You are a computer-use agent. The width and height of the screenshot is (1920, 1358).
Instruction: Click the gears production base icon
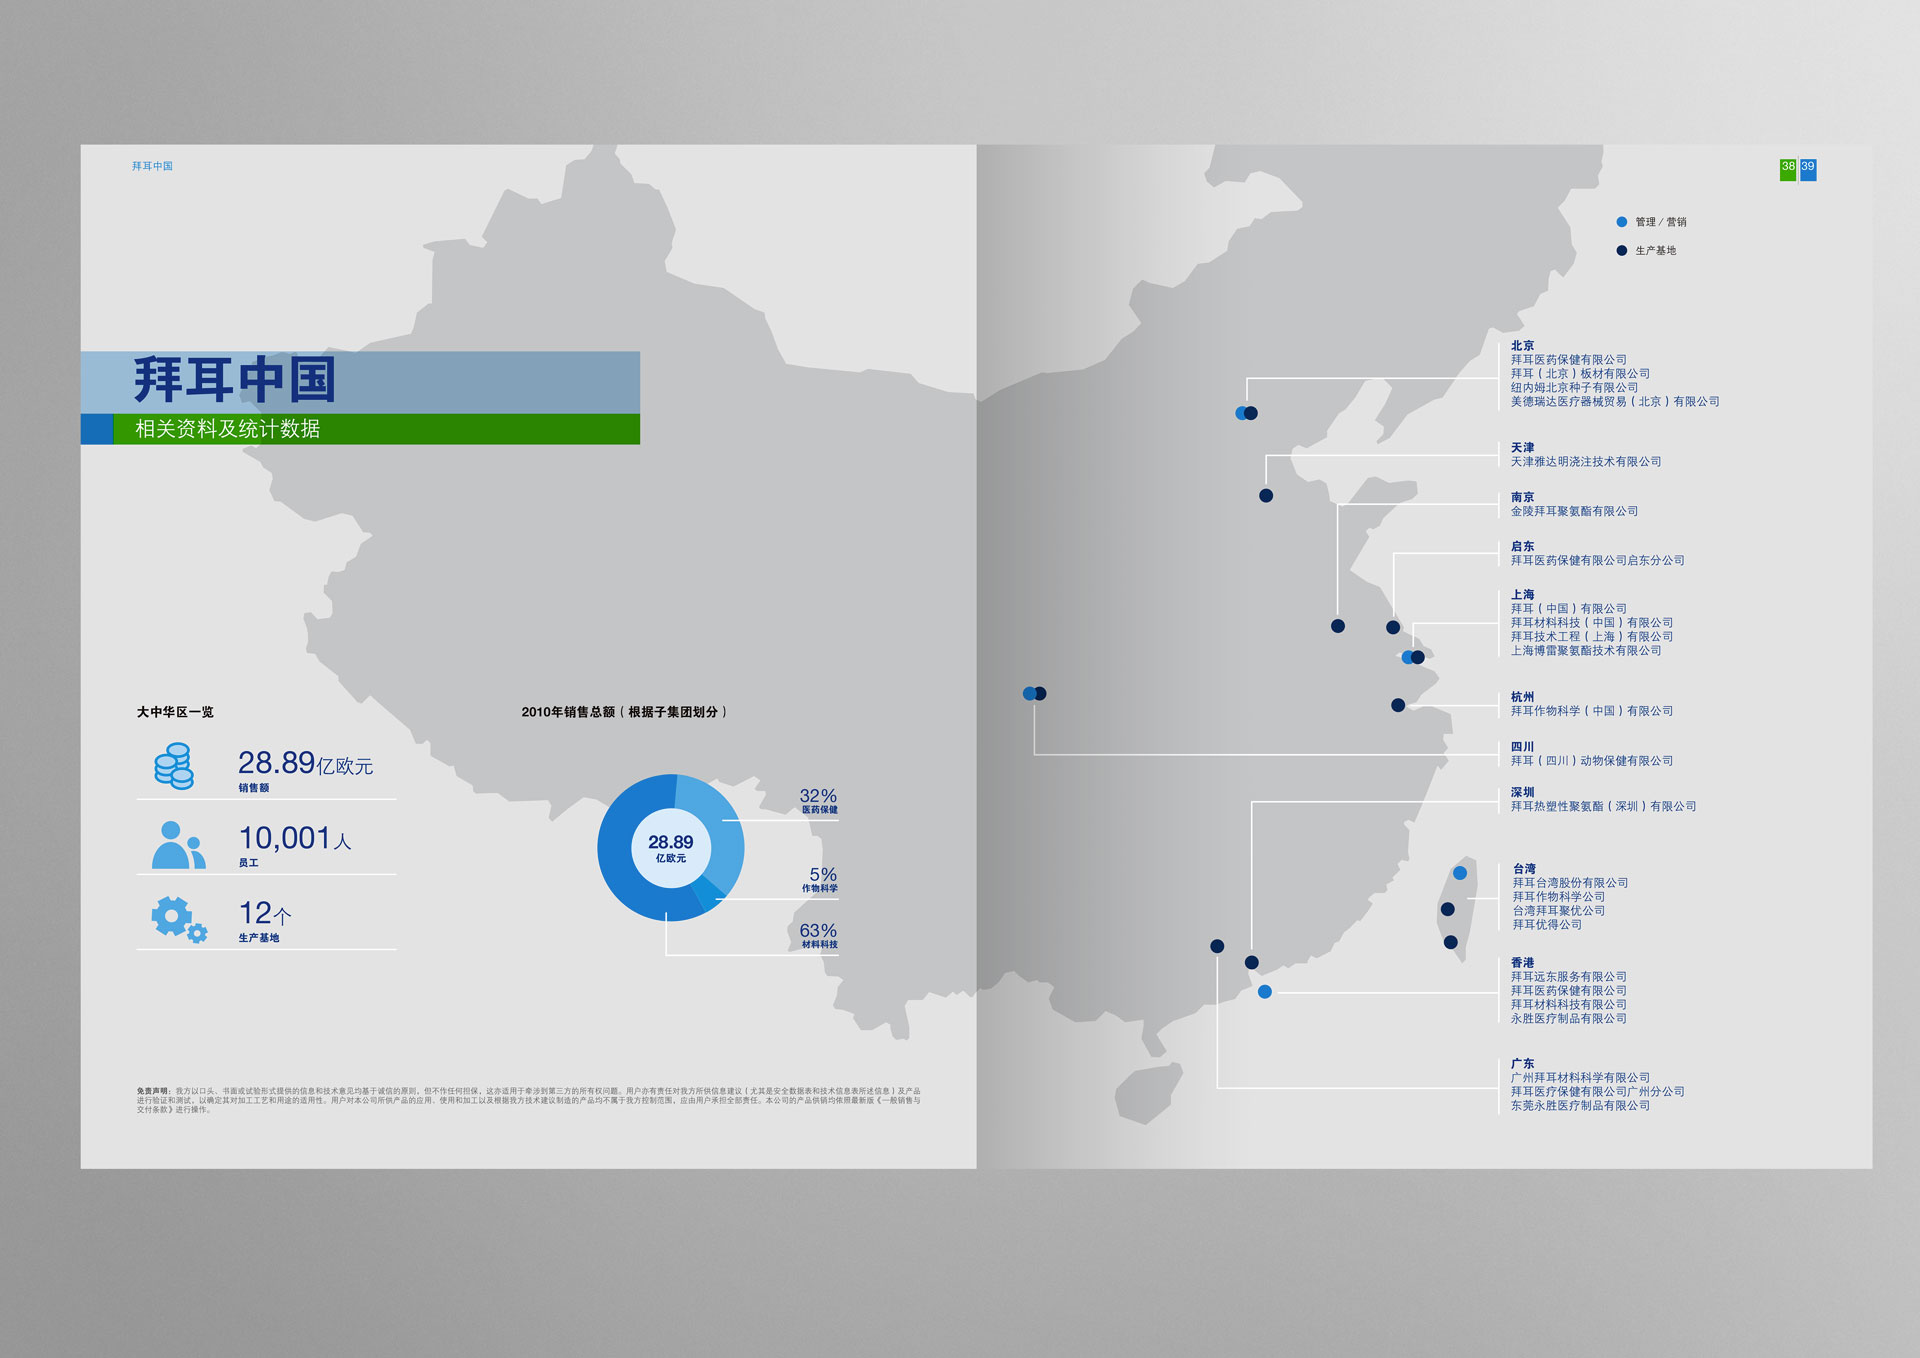pos(179,919)
